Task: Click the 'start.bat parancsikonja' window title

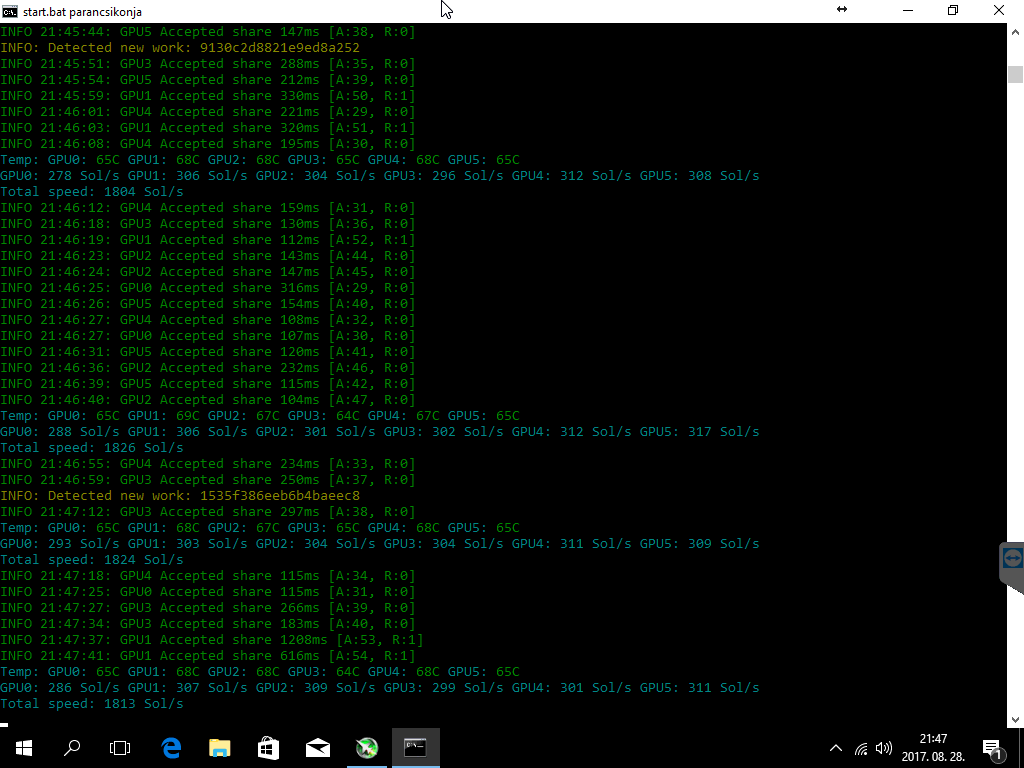Action: click(x=82, y=12)
